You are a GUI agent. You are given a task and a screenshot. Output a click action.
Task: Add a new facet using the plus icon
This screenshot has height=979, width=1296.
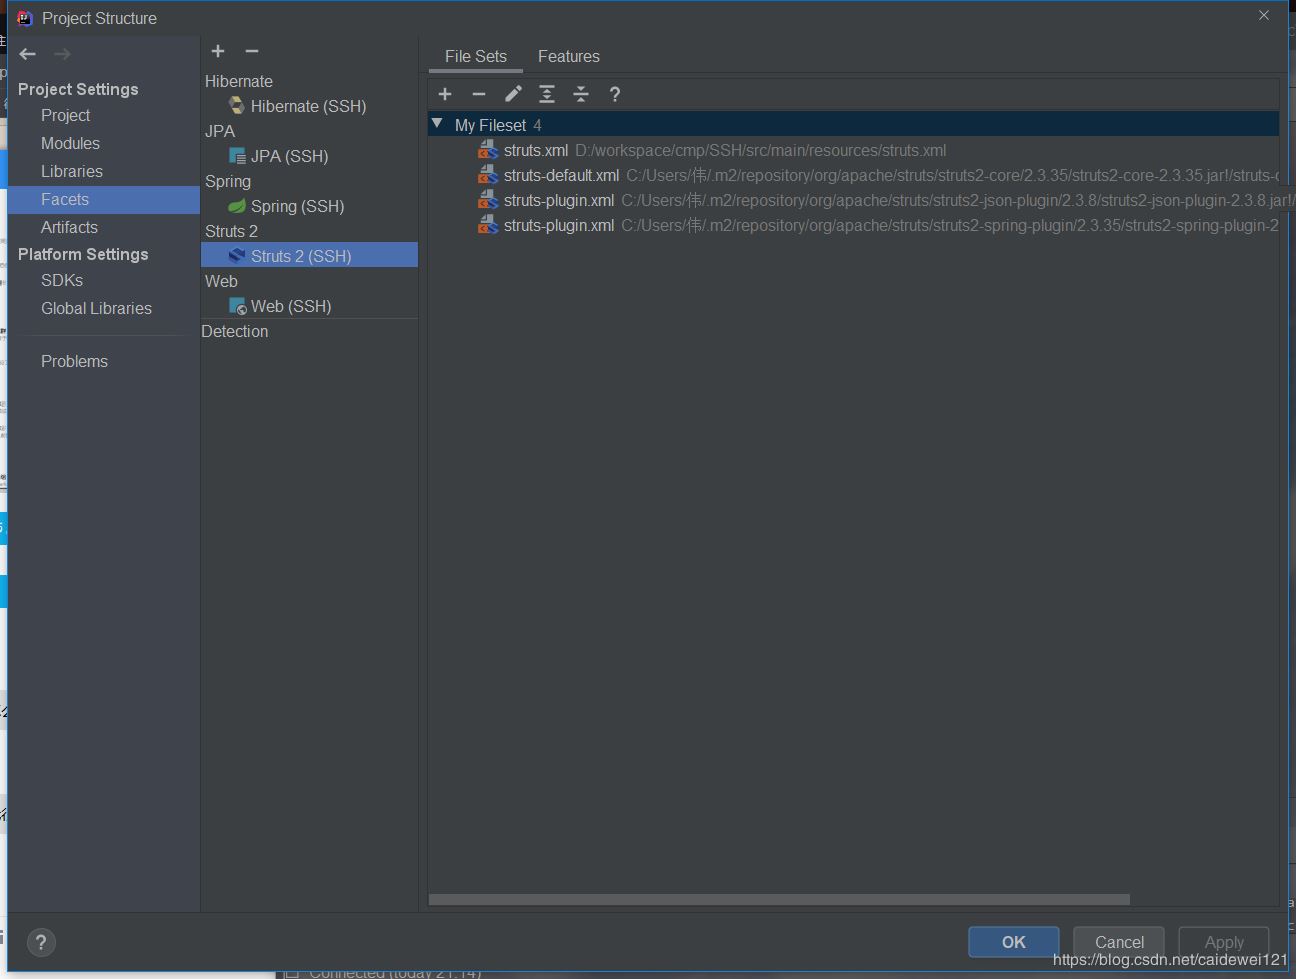click(x=218, y=51)
